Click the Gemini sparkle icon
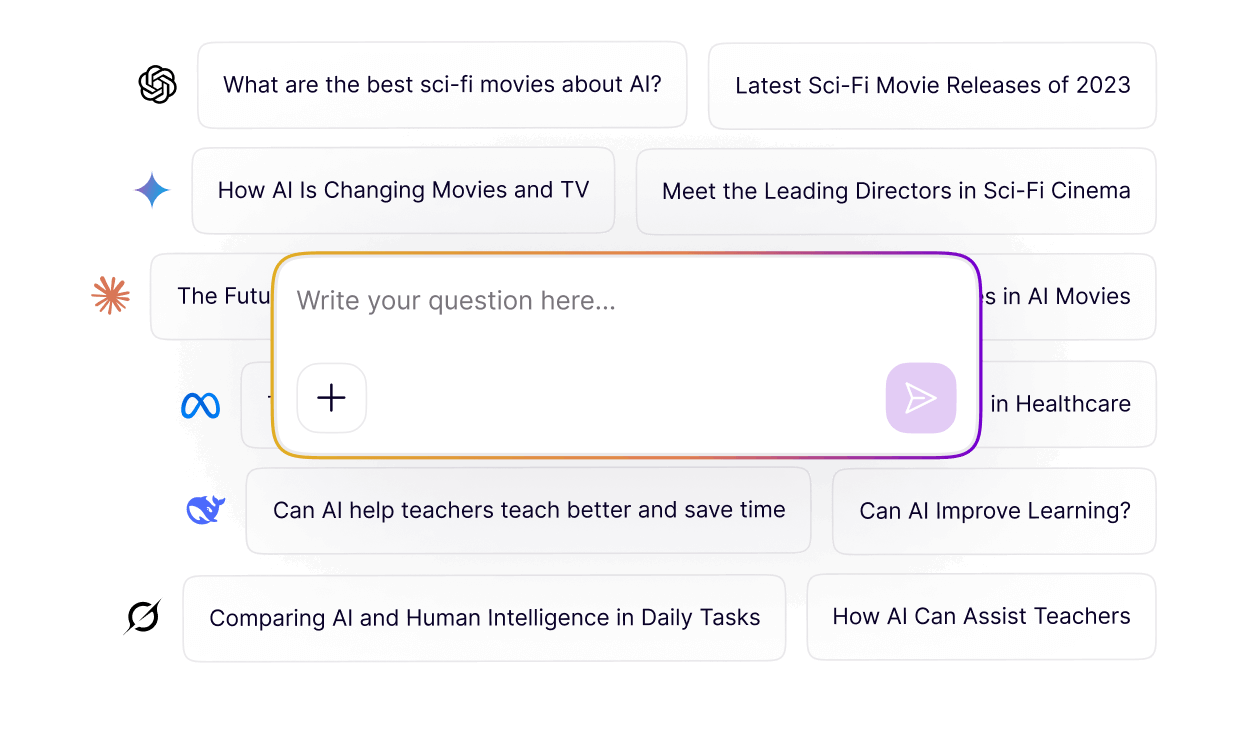The height and width of the screenshot is (749, 1253). click(151, 190)
